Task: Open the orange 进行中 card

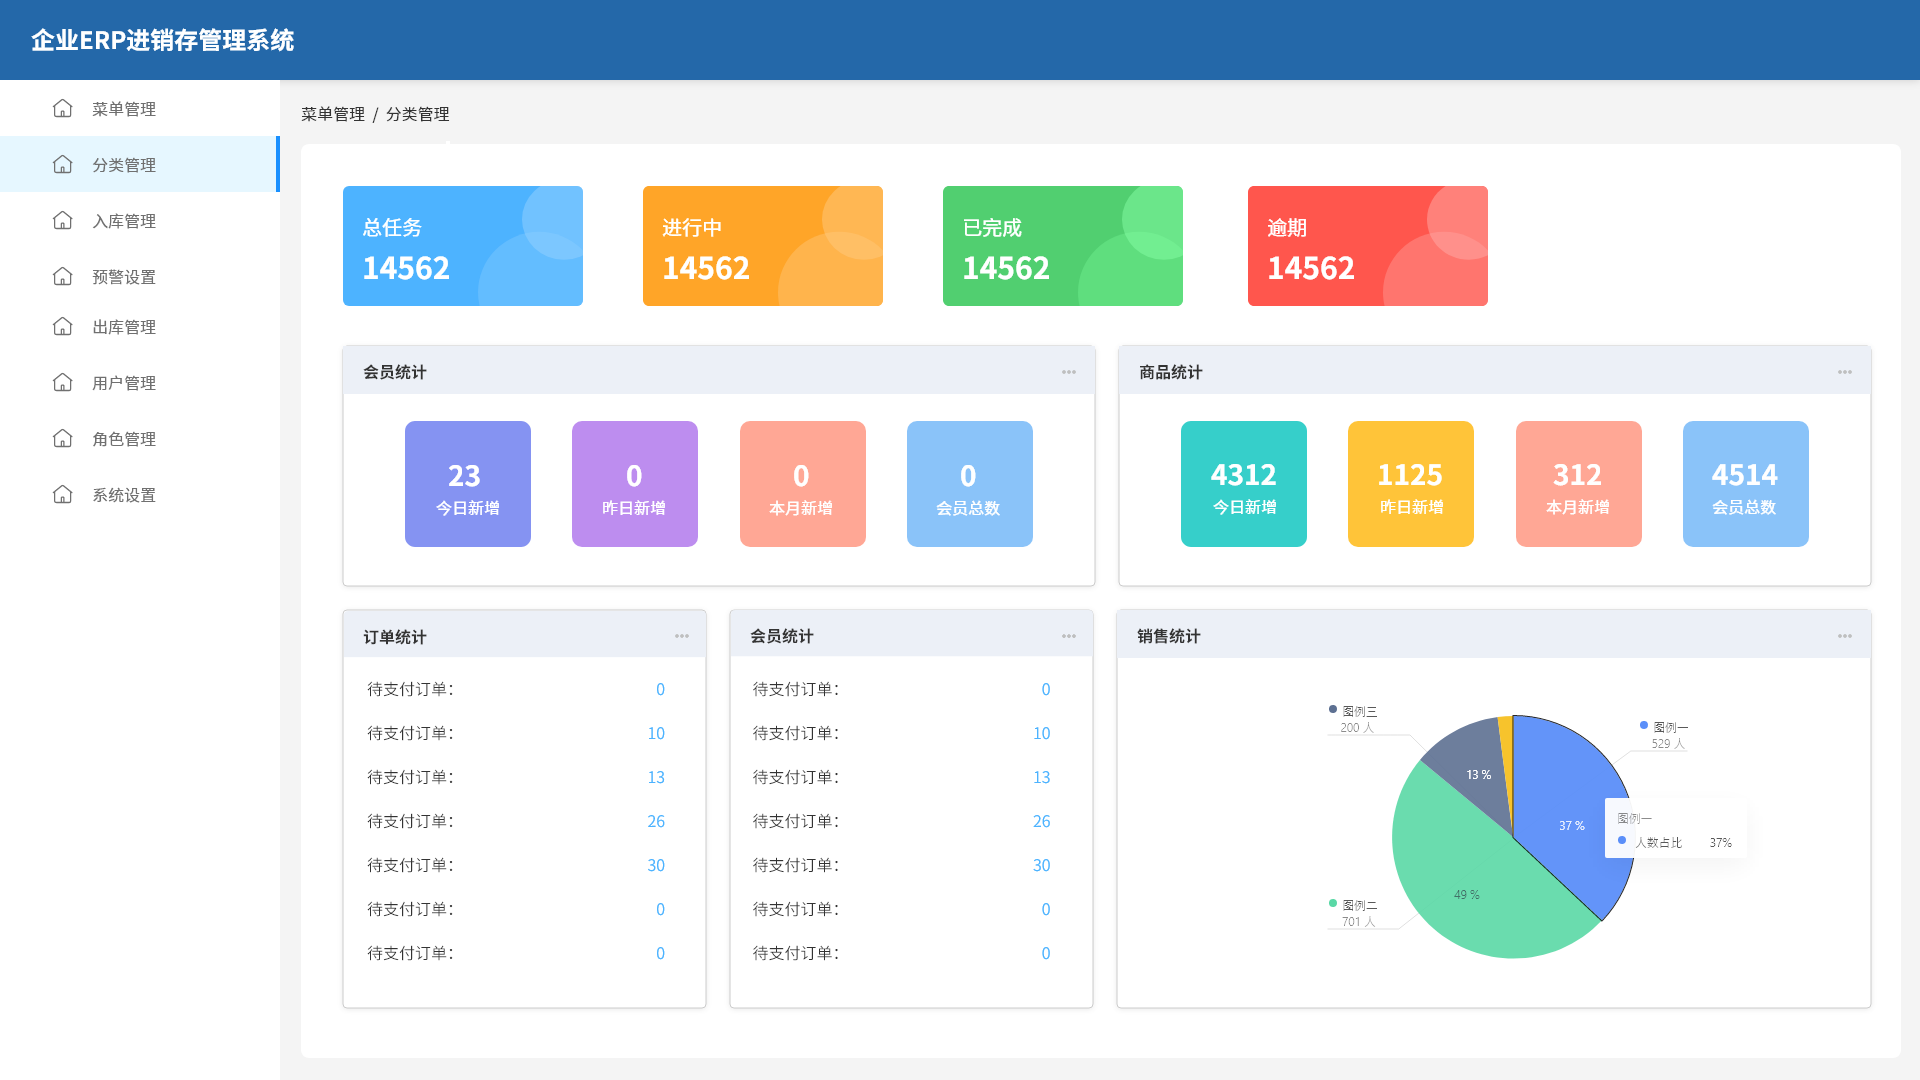Action: [x=763, y=246]
